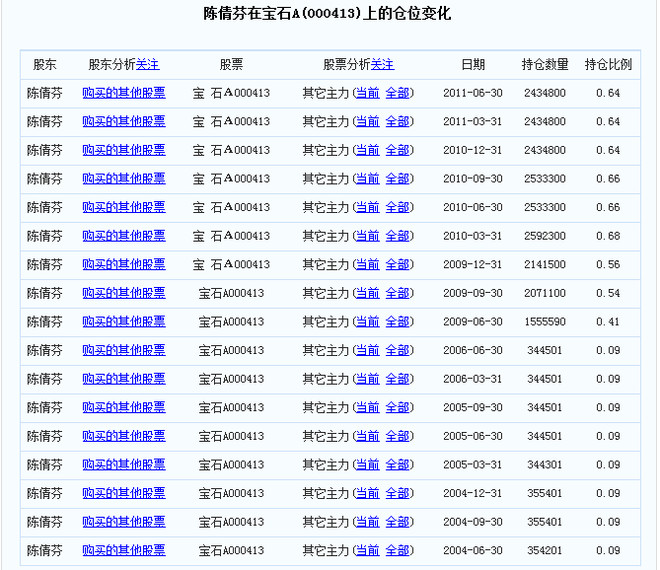Click 当前 link in 2010-06-30 row
Screen dimensions: 660x570
(x=368, y=208)
